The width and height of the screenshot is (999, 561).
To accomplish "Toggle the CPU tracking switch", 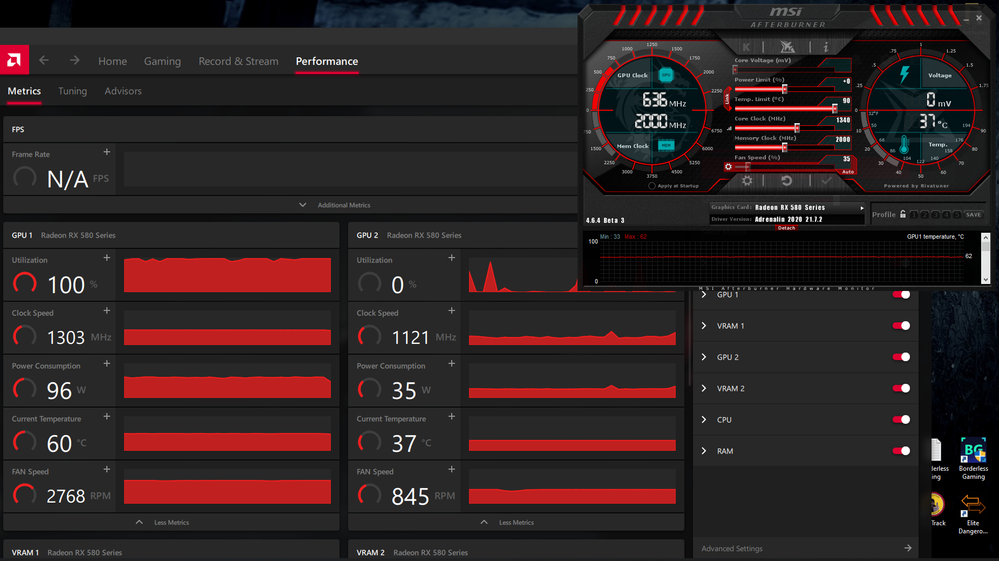I will tap(902, 419).
